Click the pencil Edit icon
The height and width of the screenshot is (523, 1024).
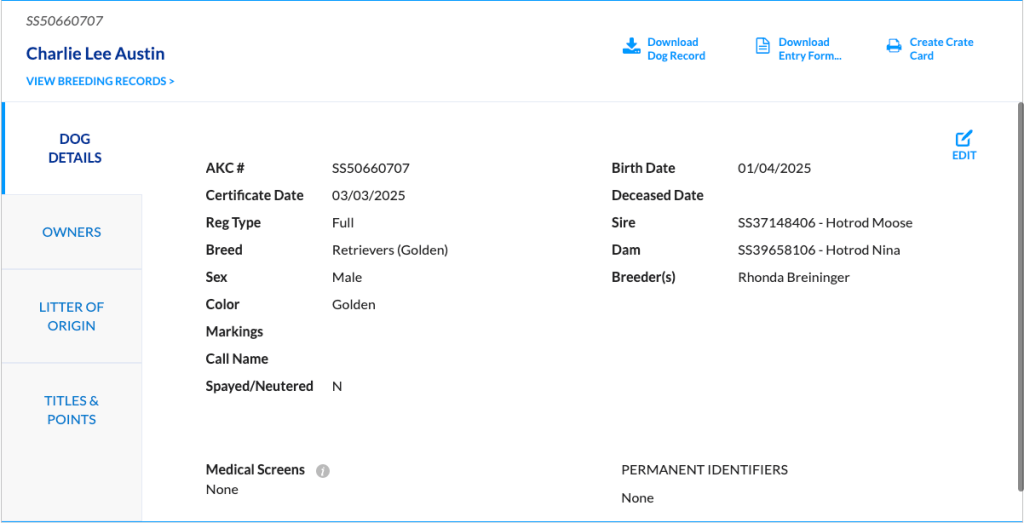pyautogui.click(x=964, y=139)
